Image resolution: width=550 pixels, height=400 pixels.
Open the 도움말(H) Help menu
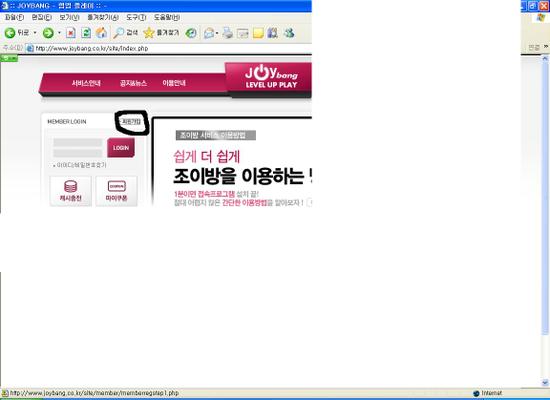click(167, 17)
